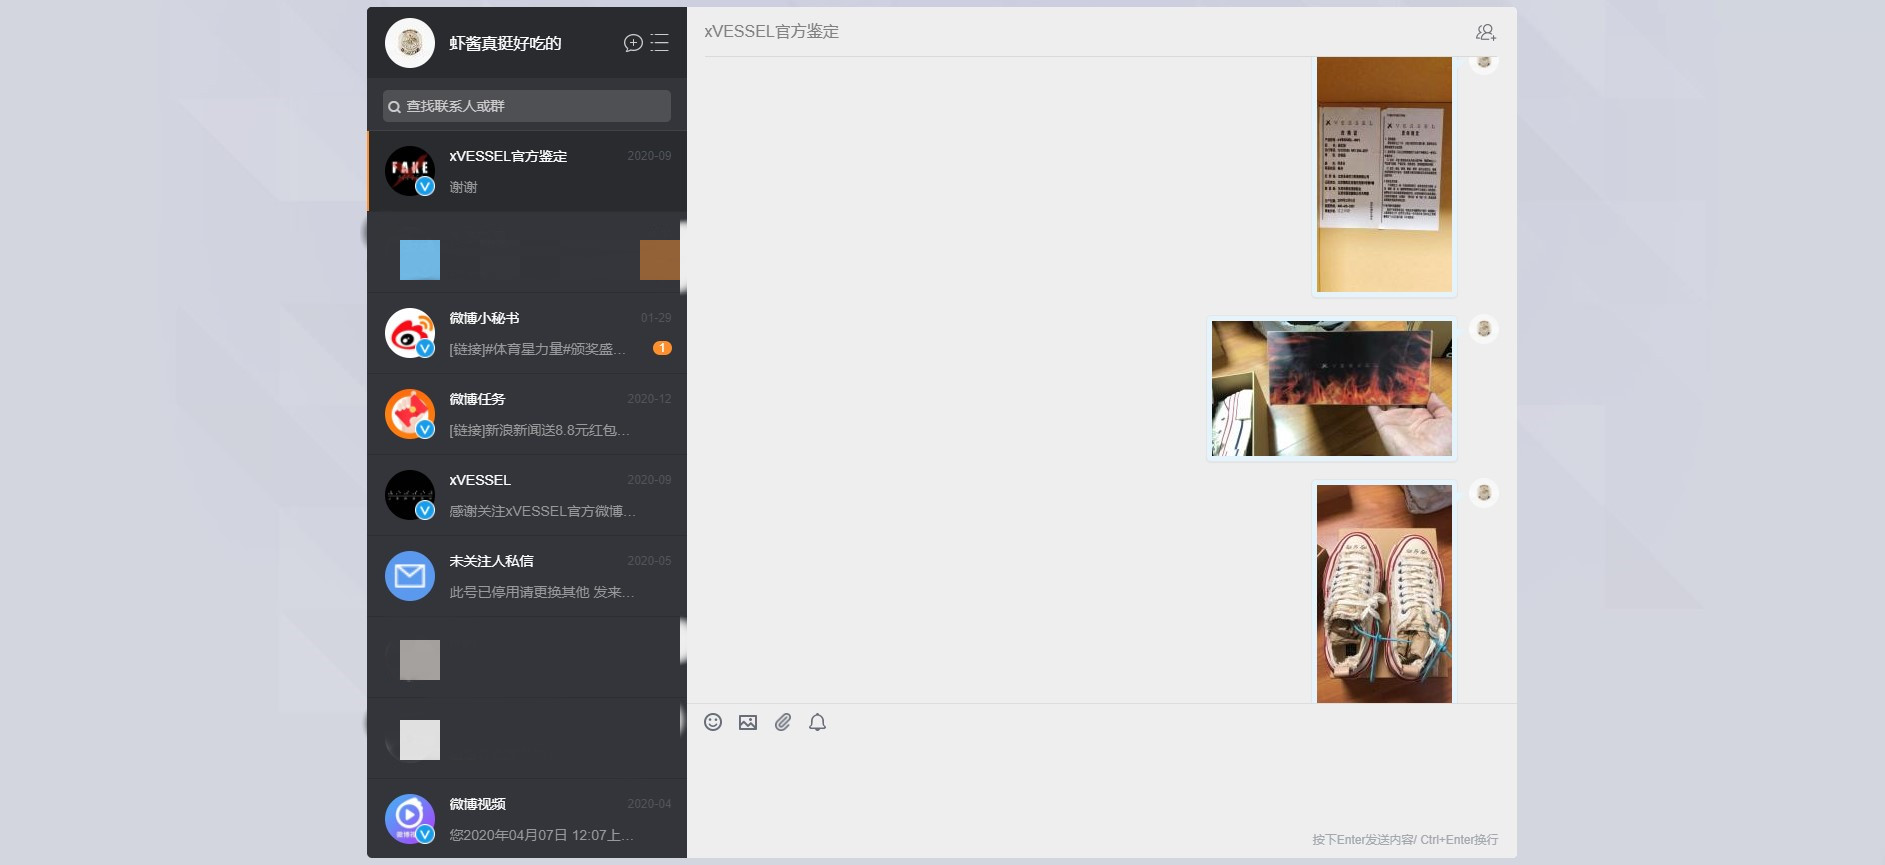This screenshot has height=865, width=1885.
Task: Click the new chat plus bubble icon
Action: 633,43
